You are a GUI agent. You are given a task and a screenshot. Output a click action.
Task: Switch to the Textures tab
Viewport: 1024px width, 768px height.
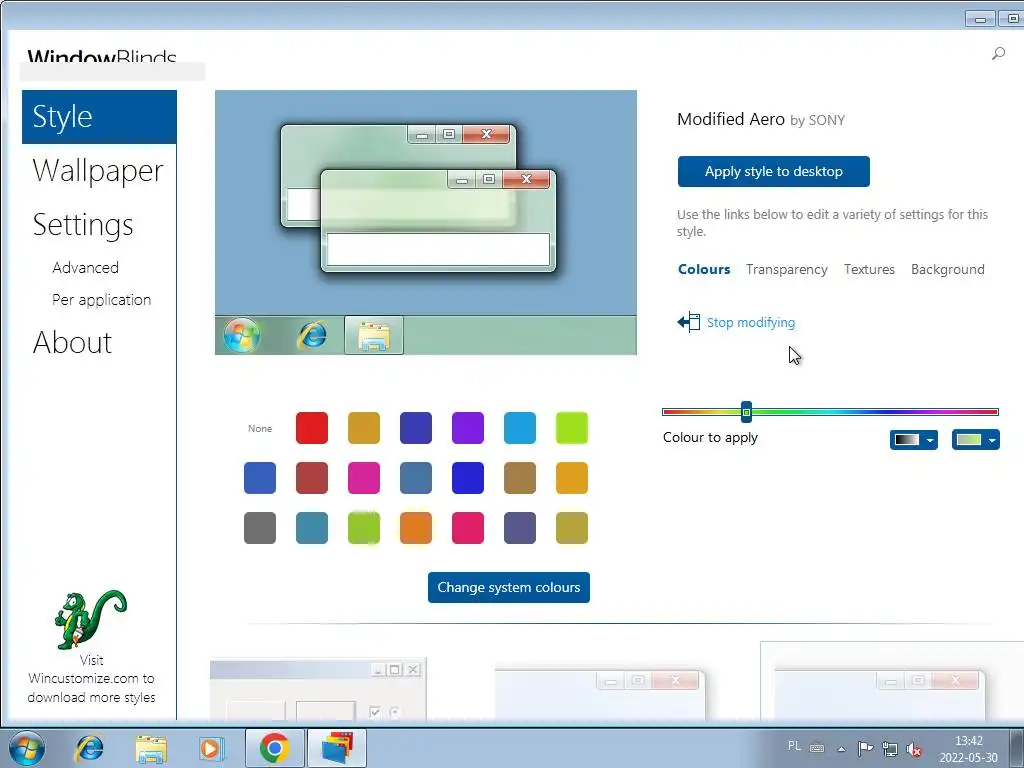pos(869,269)
